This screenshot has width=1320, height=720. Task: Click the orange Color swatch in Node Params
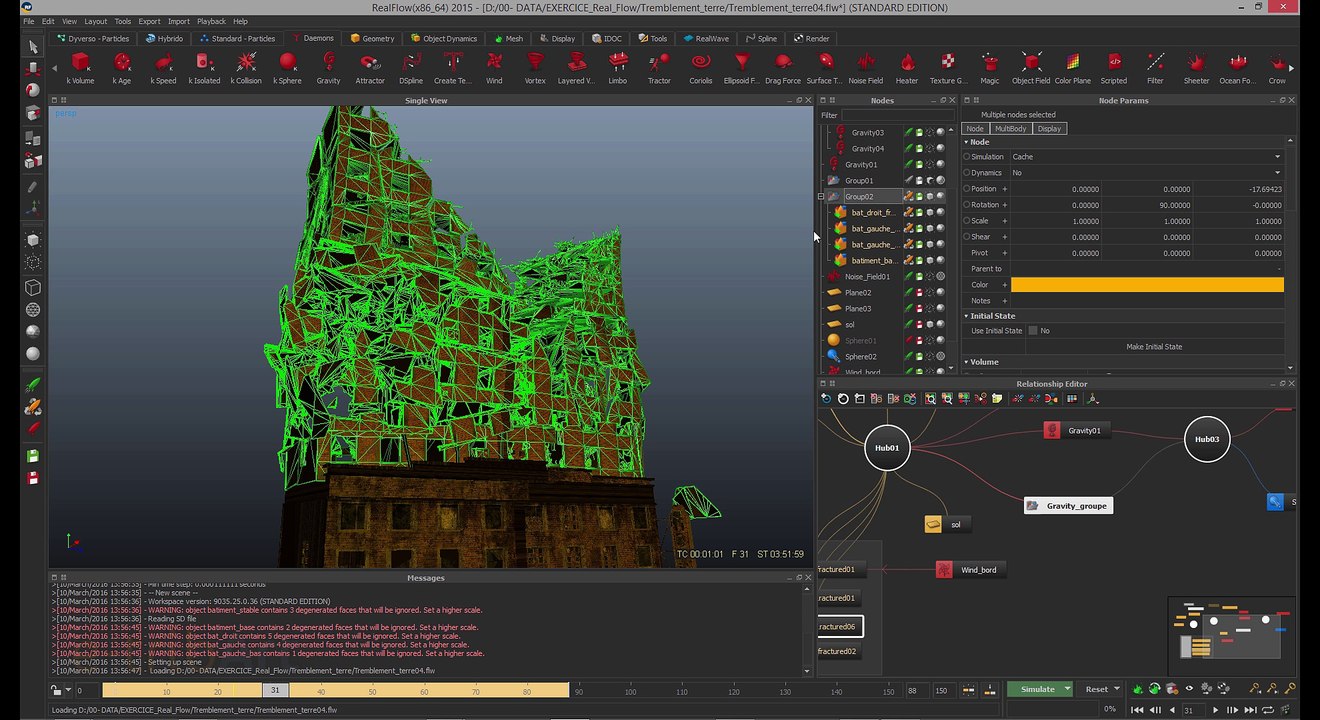click(x=1146, y=285)
